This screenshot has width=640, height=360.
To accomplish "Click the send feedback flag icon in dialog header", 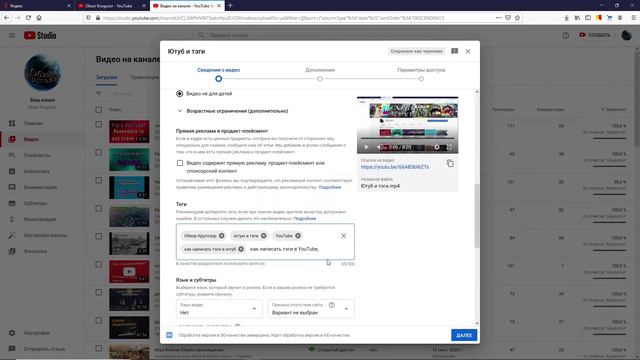I will pos(454,51).
